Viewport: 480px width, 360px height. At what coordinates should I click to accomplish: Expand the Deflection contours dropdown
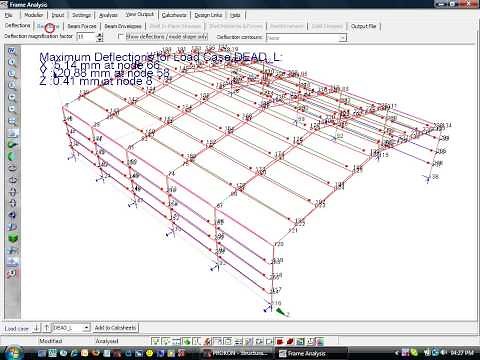342,38
